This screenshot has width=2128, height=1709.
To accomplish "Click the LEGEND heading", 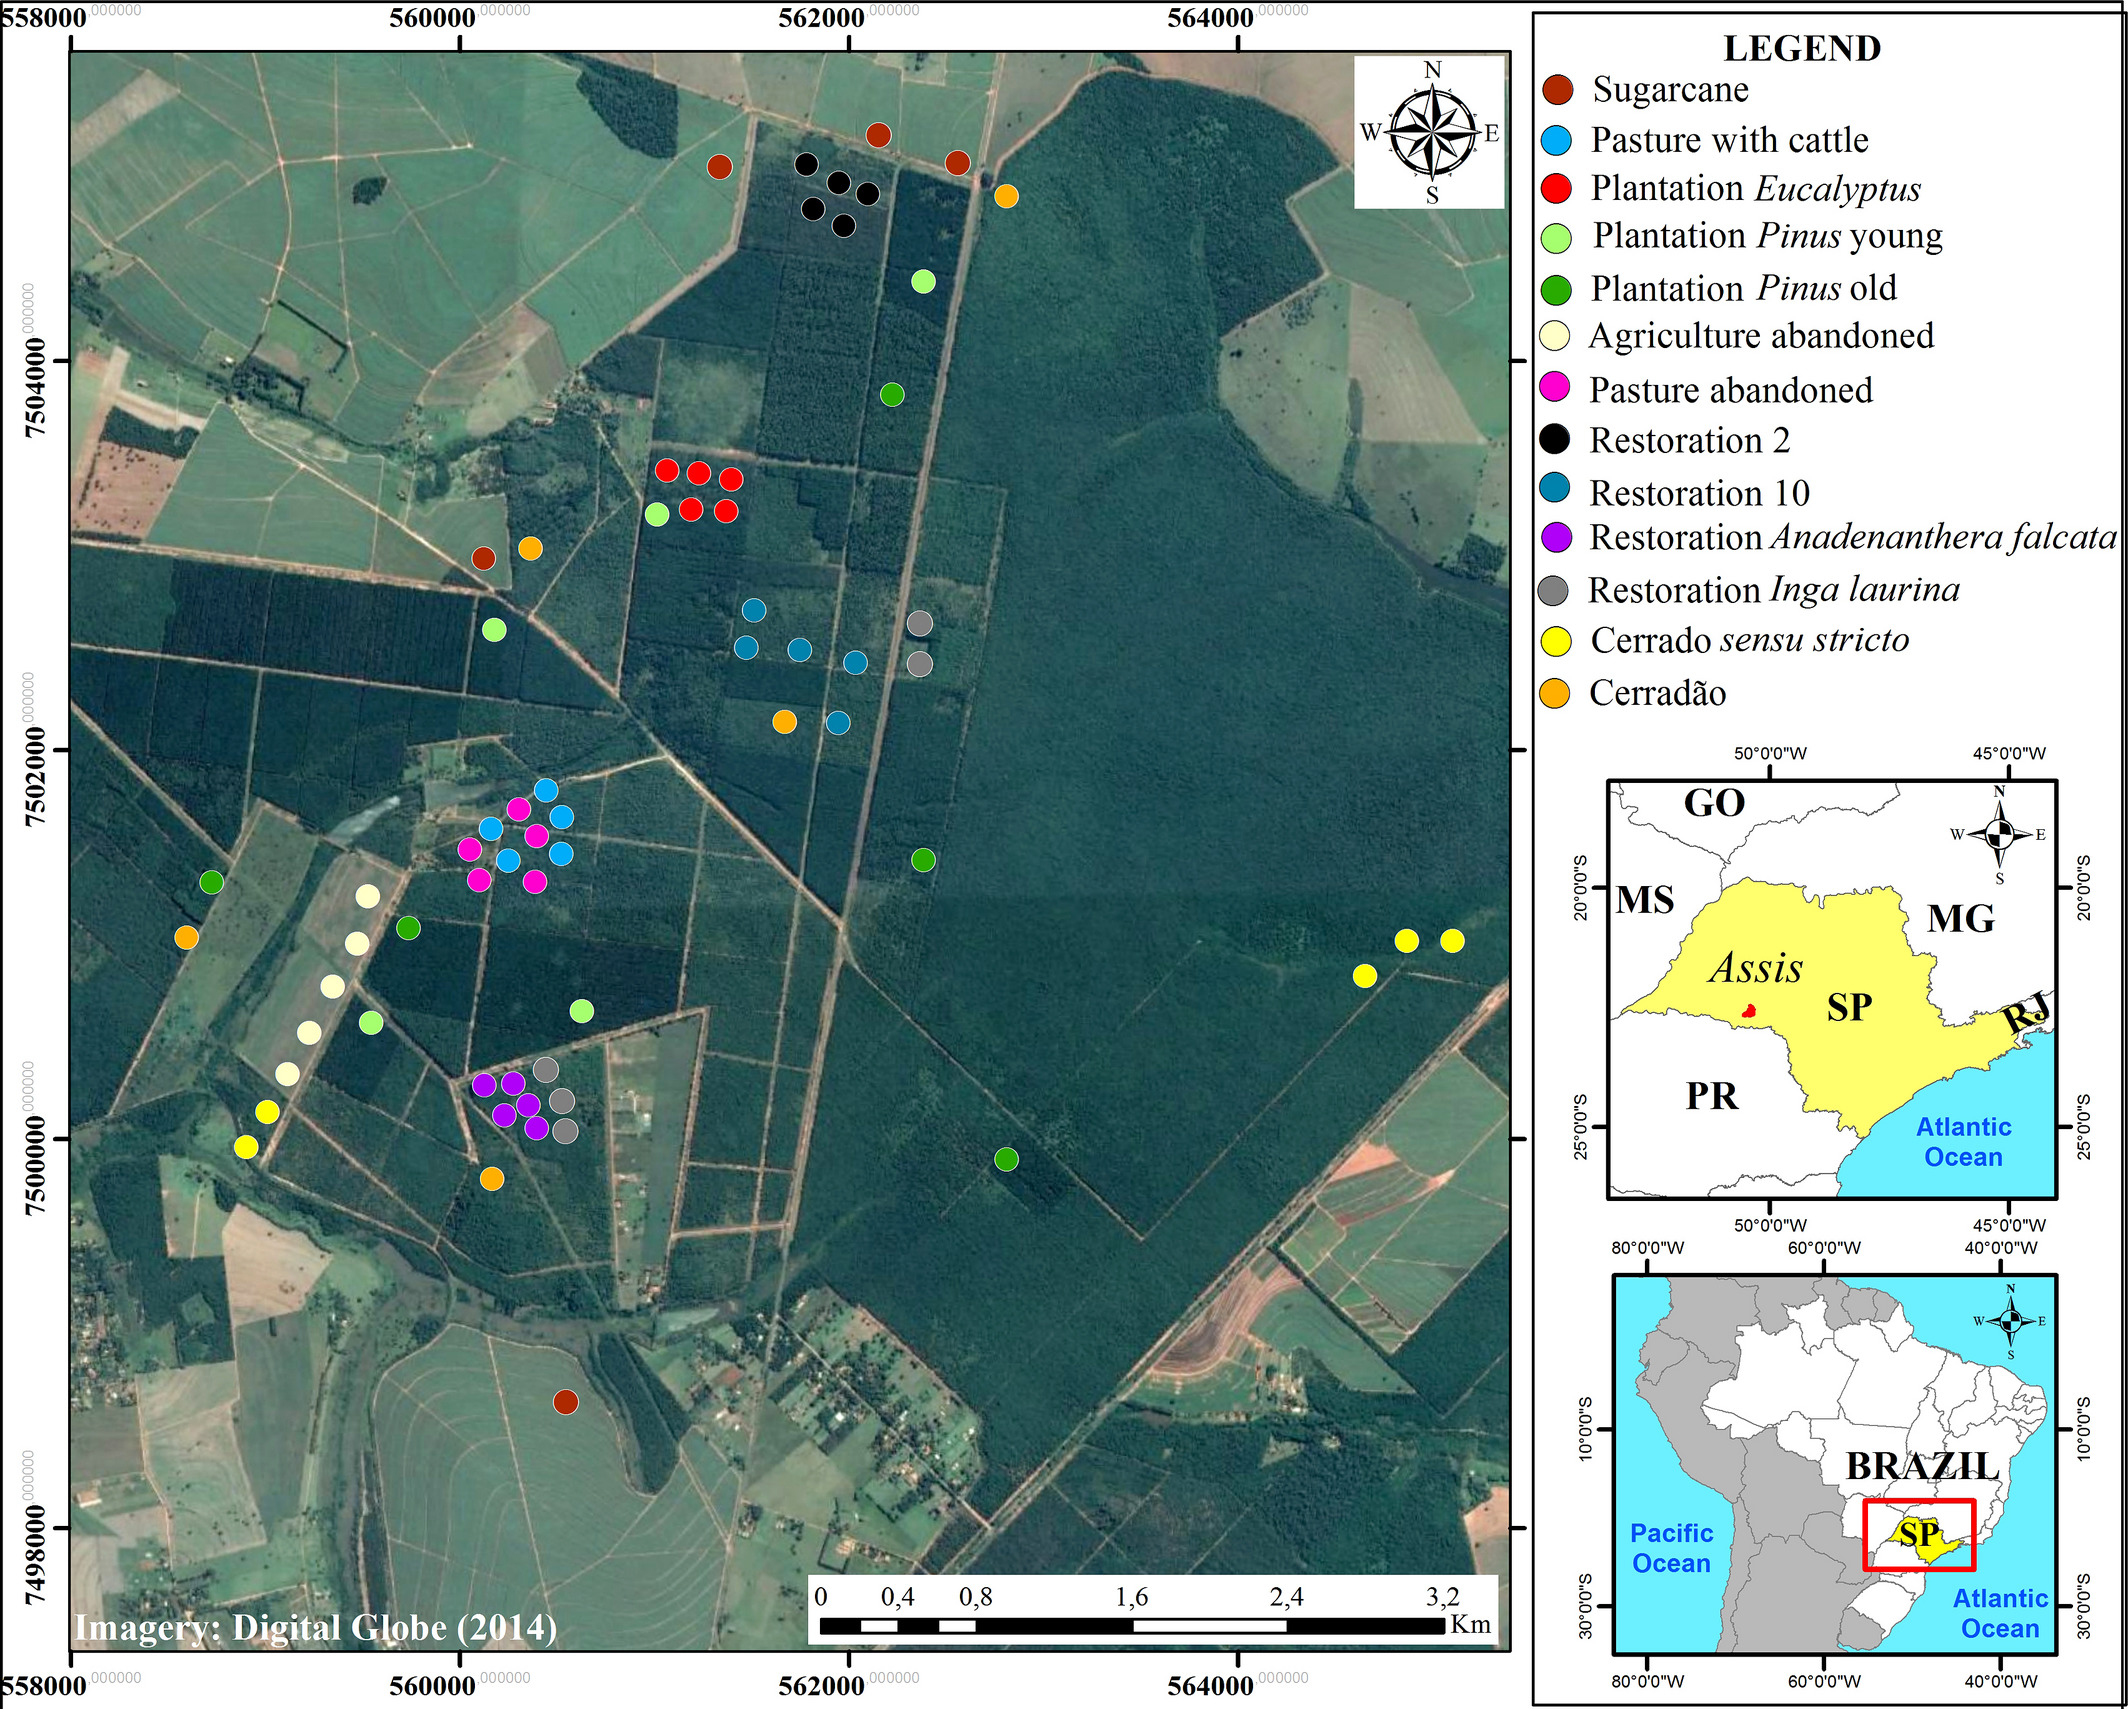I will pos(1802,48).
